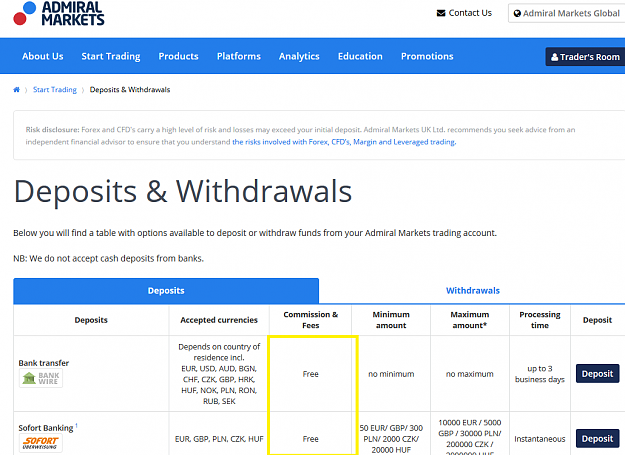Click 'Free' fee in Sofort Banking row
The height and width of the screenshot is (455, 625).
pos(311,439)
